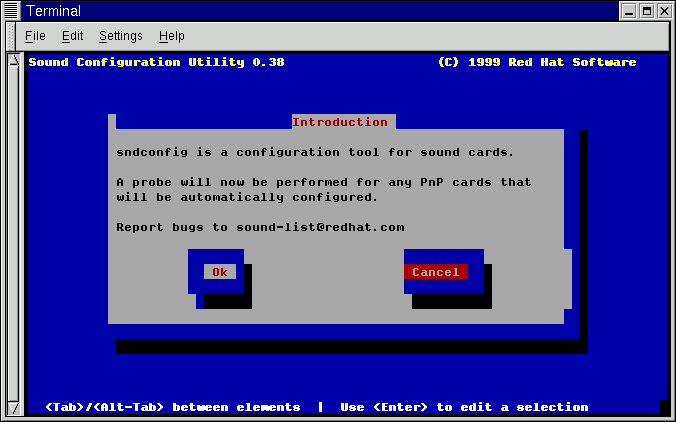
Task: Maximize the Terminal window
Action: (x=646, y=11)
